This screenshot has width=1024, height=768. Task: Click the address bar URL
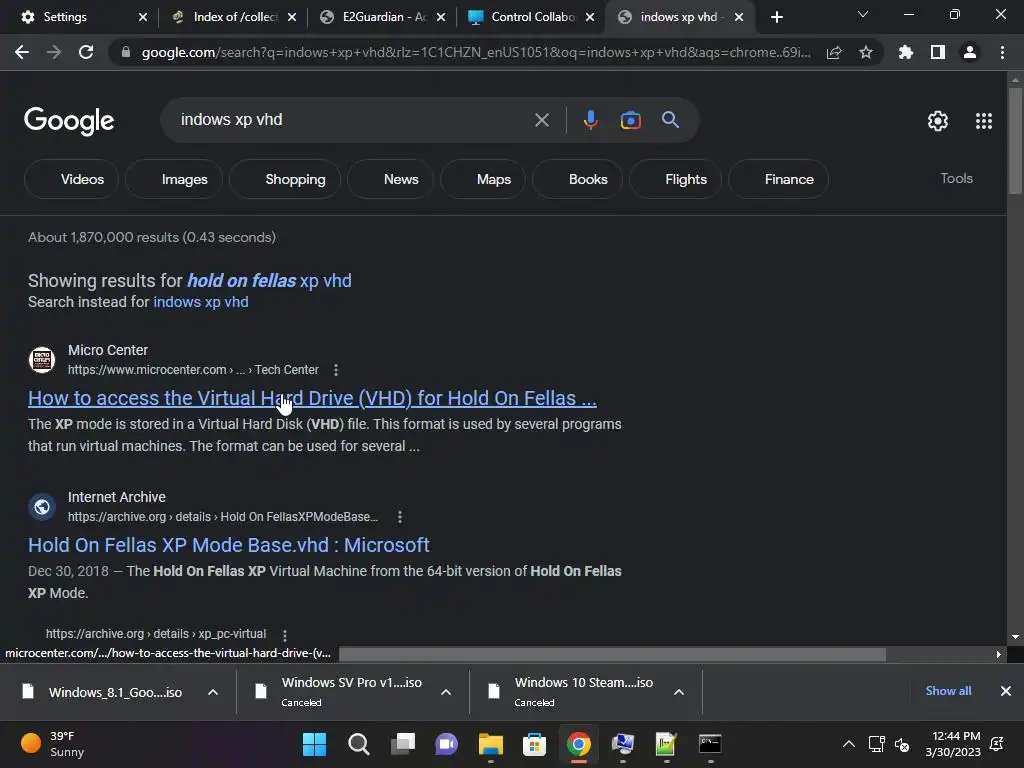pyautogui.click(x=475, y=52)
